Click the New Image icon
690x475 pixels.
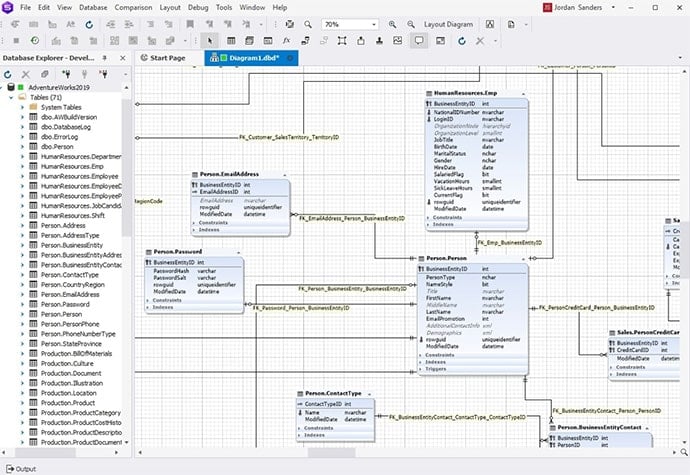(398, 41)
